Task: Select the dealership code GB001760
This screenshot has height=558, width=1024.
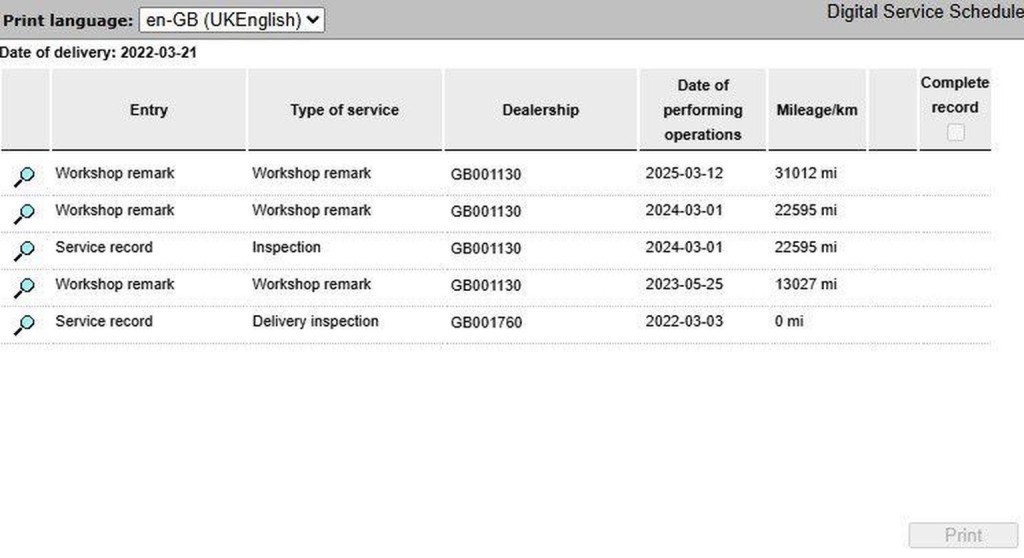Action: coord(486,322)
